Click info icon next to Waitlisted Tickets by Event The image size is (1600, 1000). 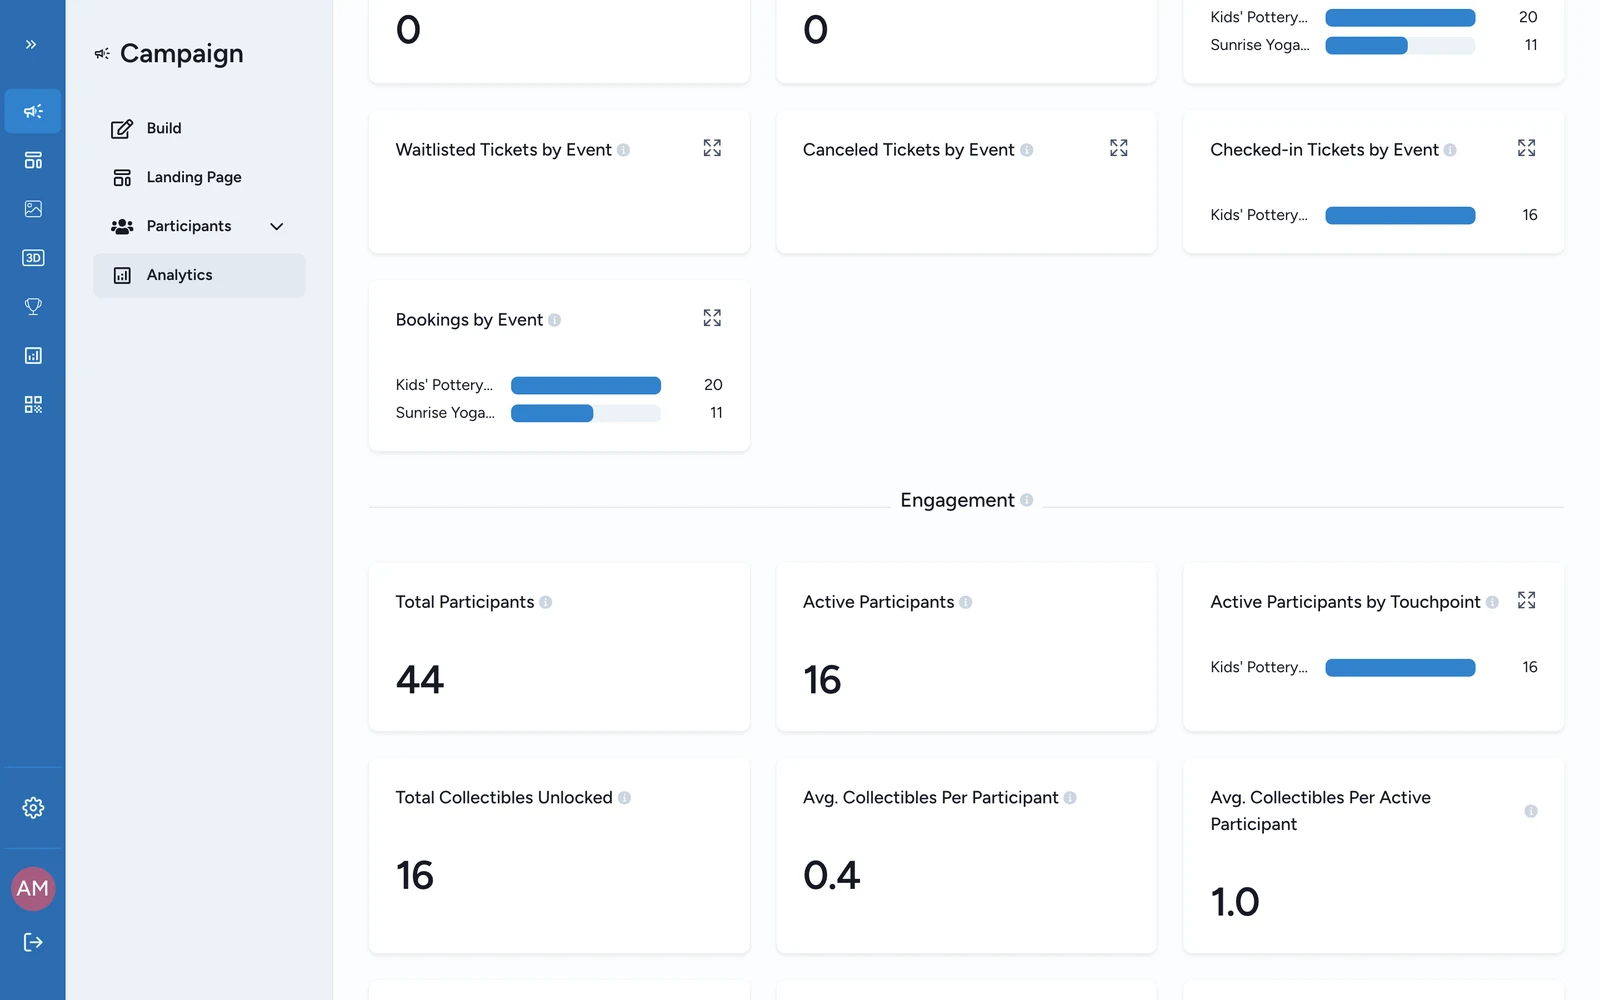pos(623,150)
